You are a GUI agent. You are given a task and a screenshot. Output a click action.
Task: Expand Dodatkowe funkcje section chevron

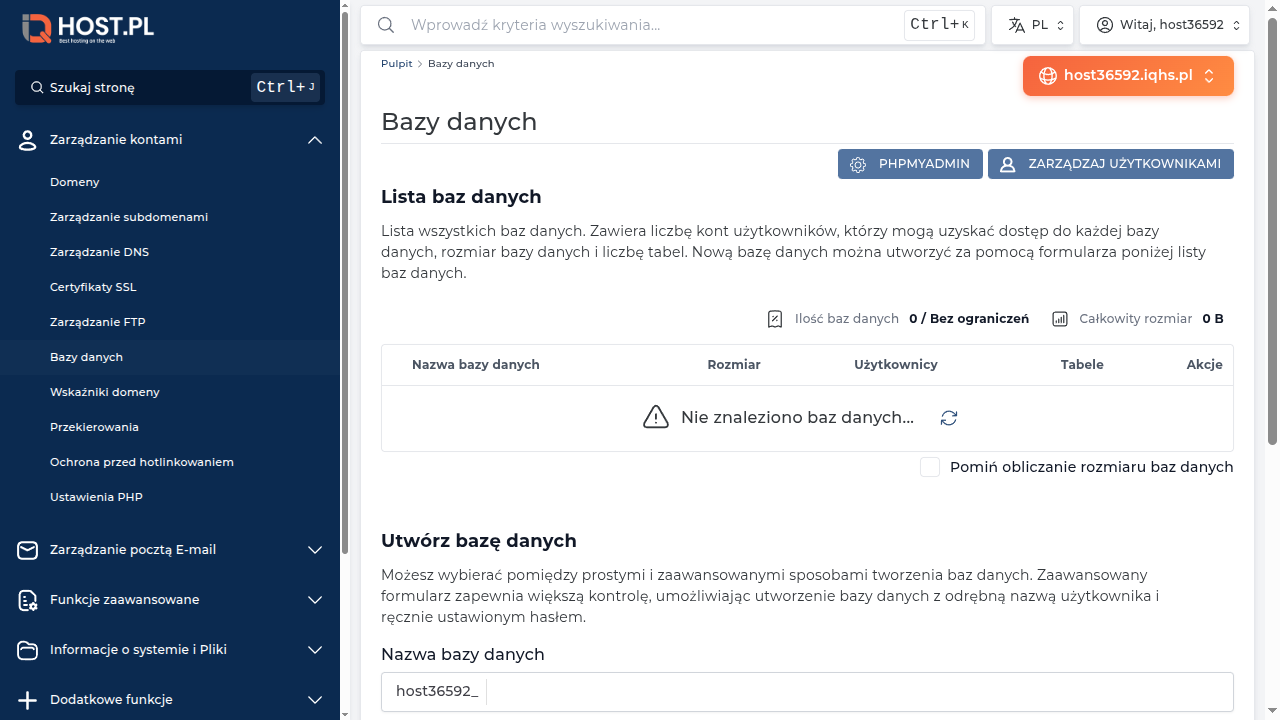tap(315, 700)
